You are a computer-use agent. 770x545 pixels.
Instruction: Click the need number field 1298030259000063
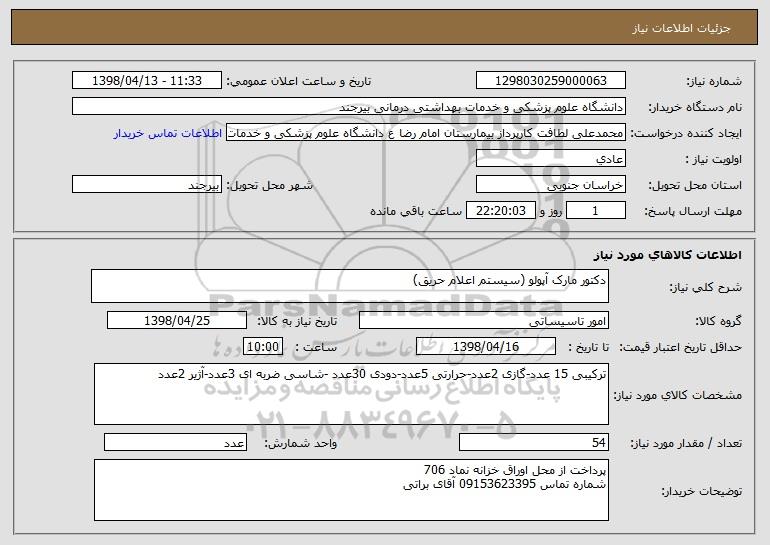(550, 80)
